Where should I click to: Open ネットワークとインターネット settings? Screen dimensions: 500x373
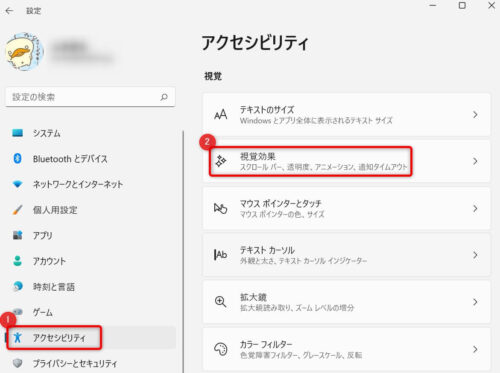click(90, 184)
